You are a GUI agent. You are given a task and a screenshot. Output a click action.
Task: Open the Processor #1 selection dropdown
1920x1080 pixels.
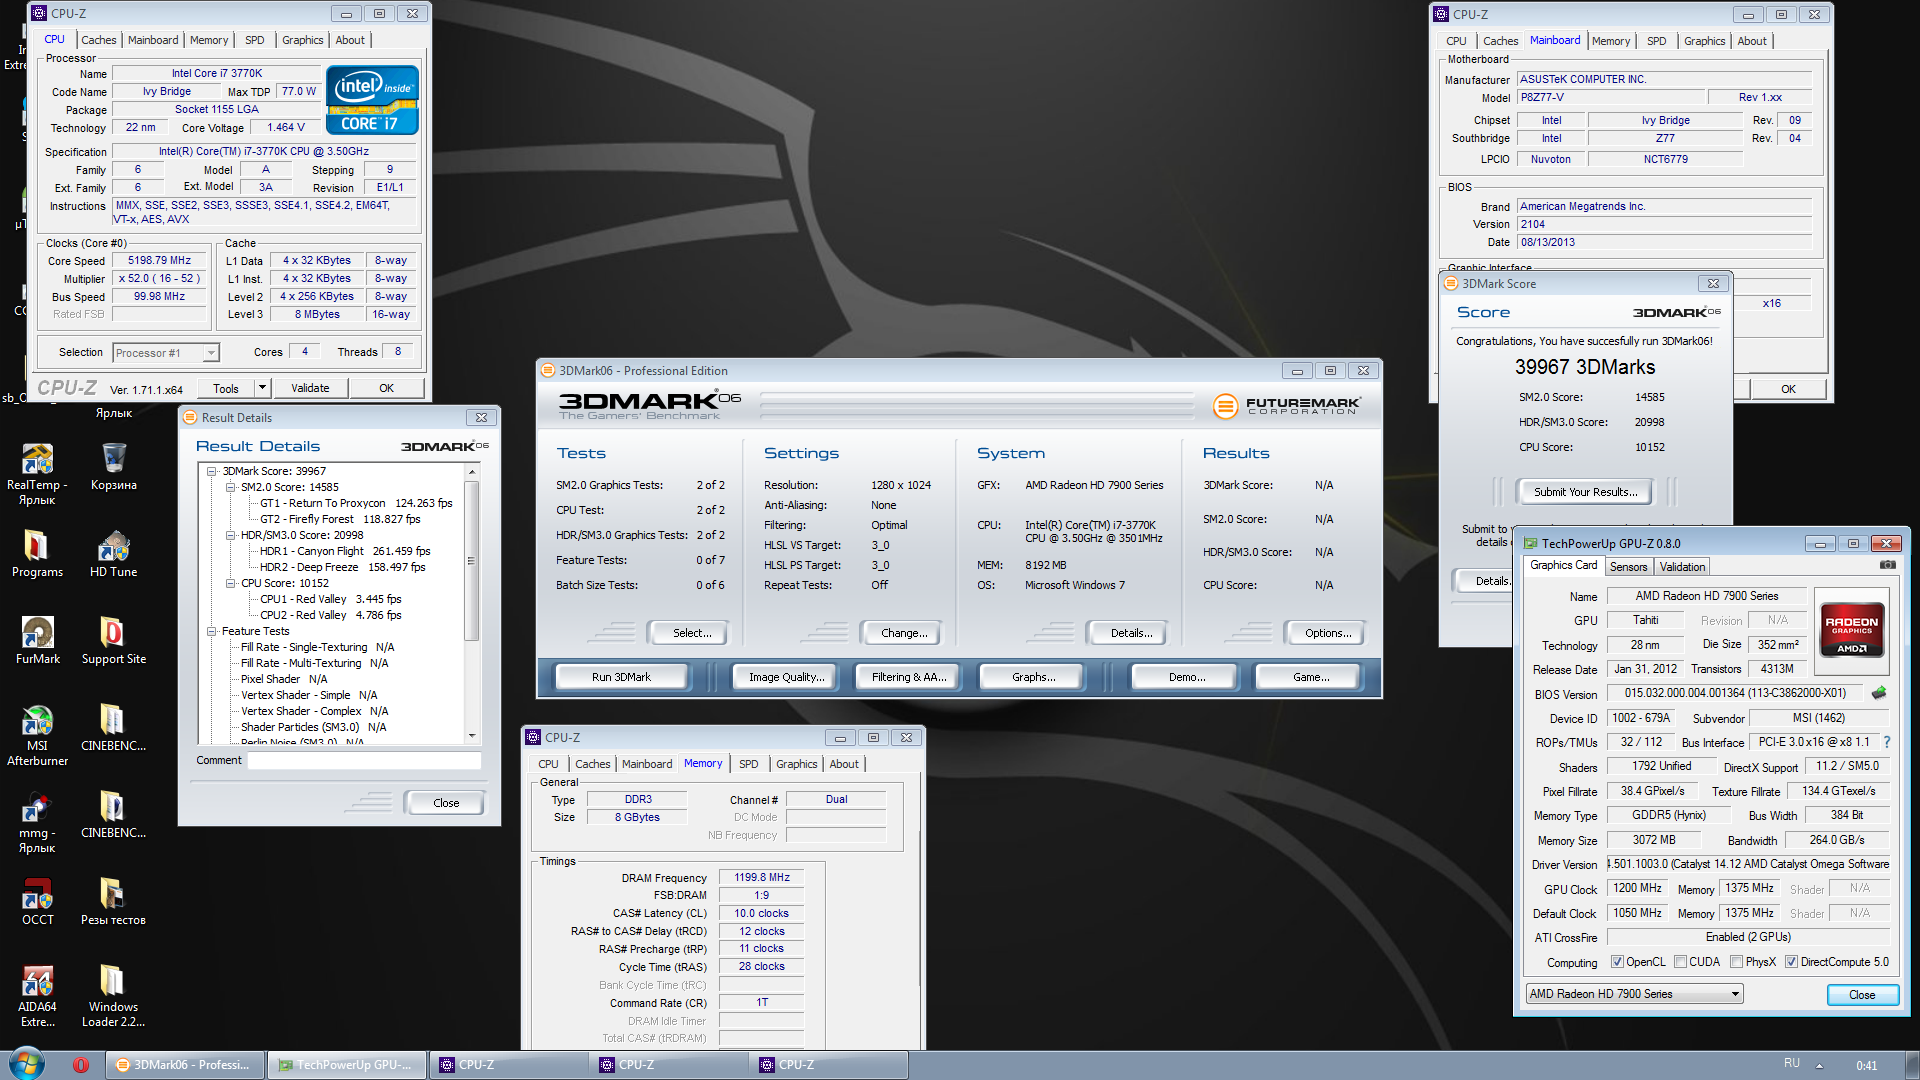[x=165, y=353]
